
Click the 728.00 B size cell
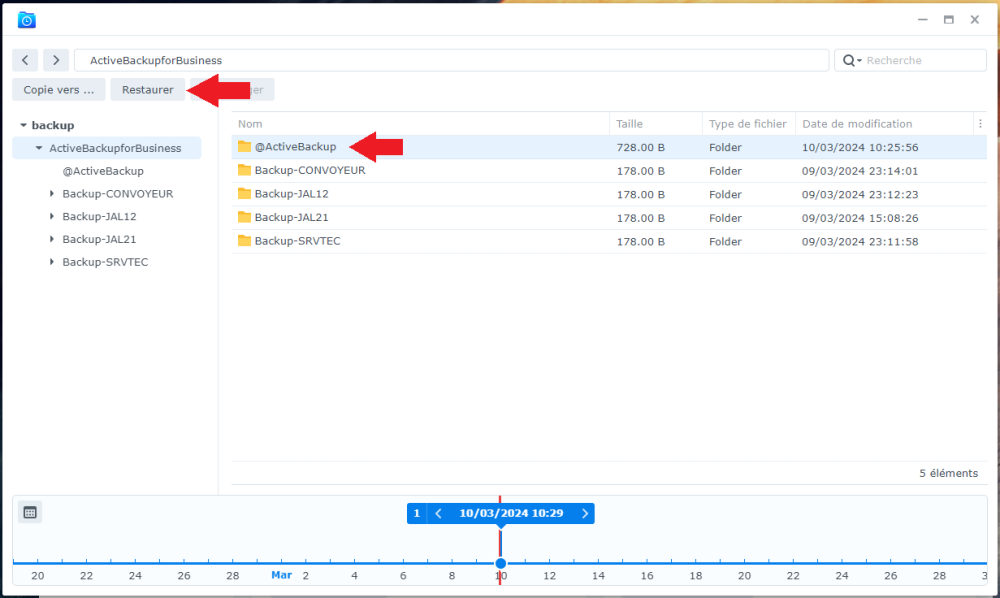[640, 147]
